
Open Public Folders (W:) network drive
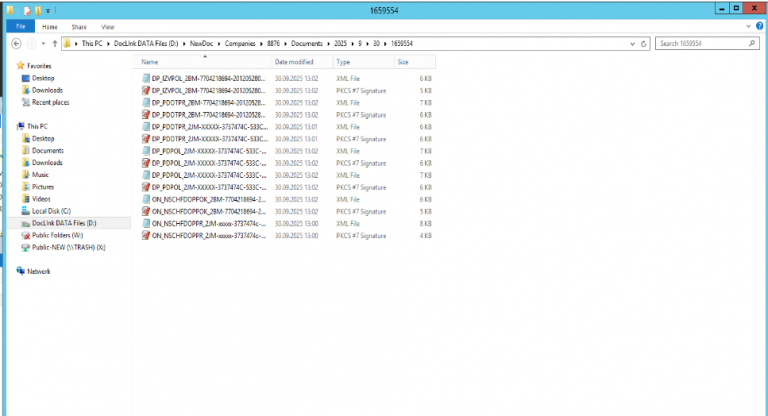57,235
